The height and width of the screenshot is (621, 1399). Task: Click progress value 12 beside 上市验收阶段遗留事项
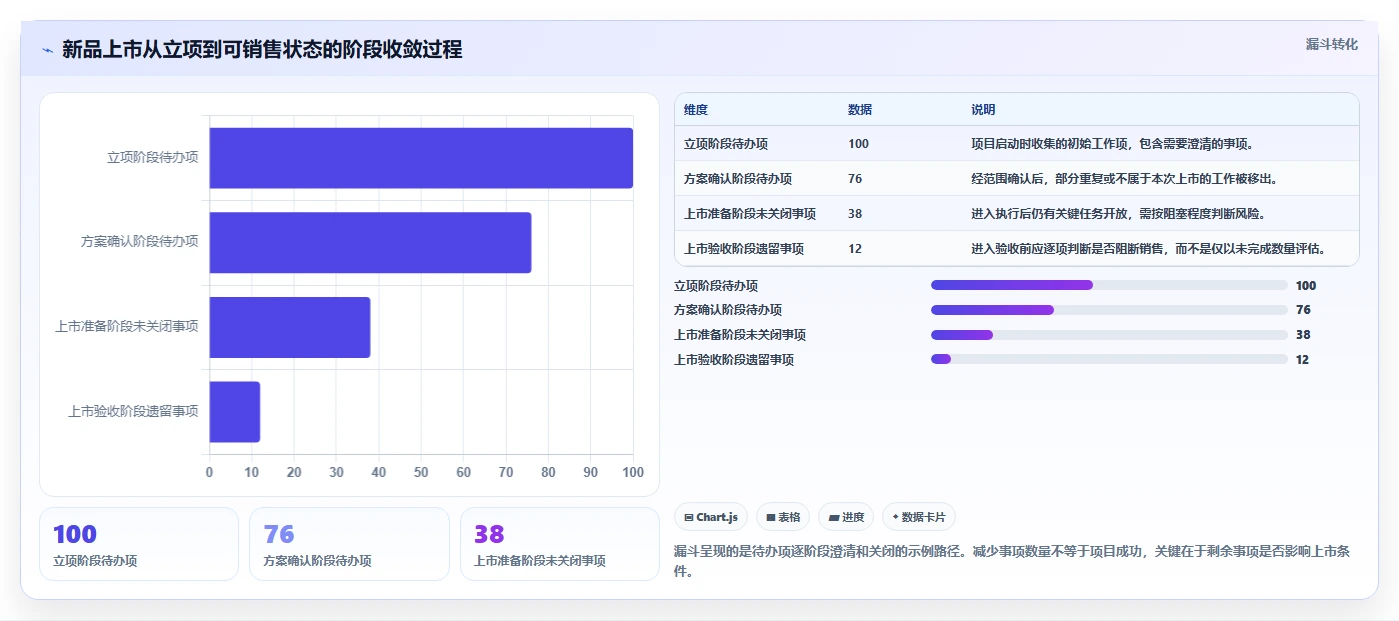tap(1302, 360)
